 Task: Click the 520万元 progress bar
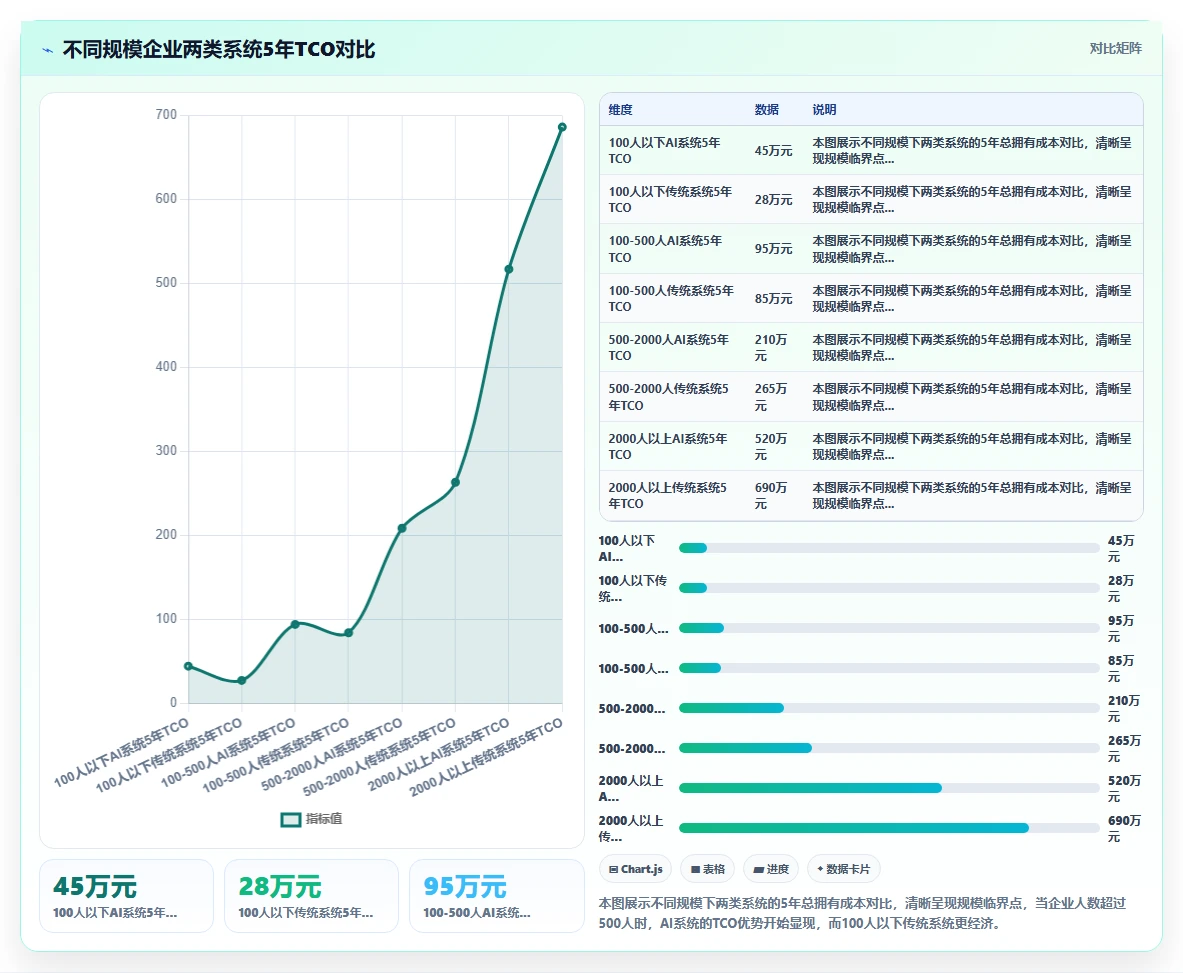[889, 788]
